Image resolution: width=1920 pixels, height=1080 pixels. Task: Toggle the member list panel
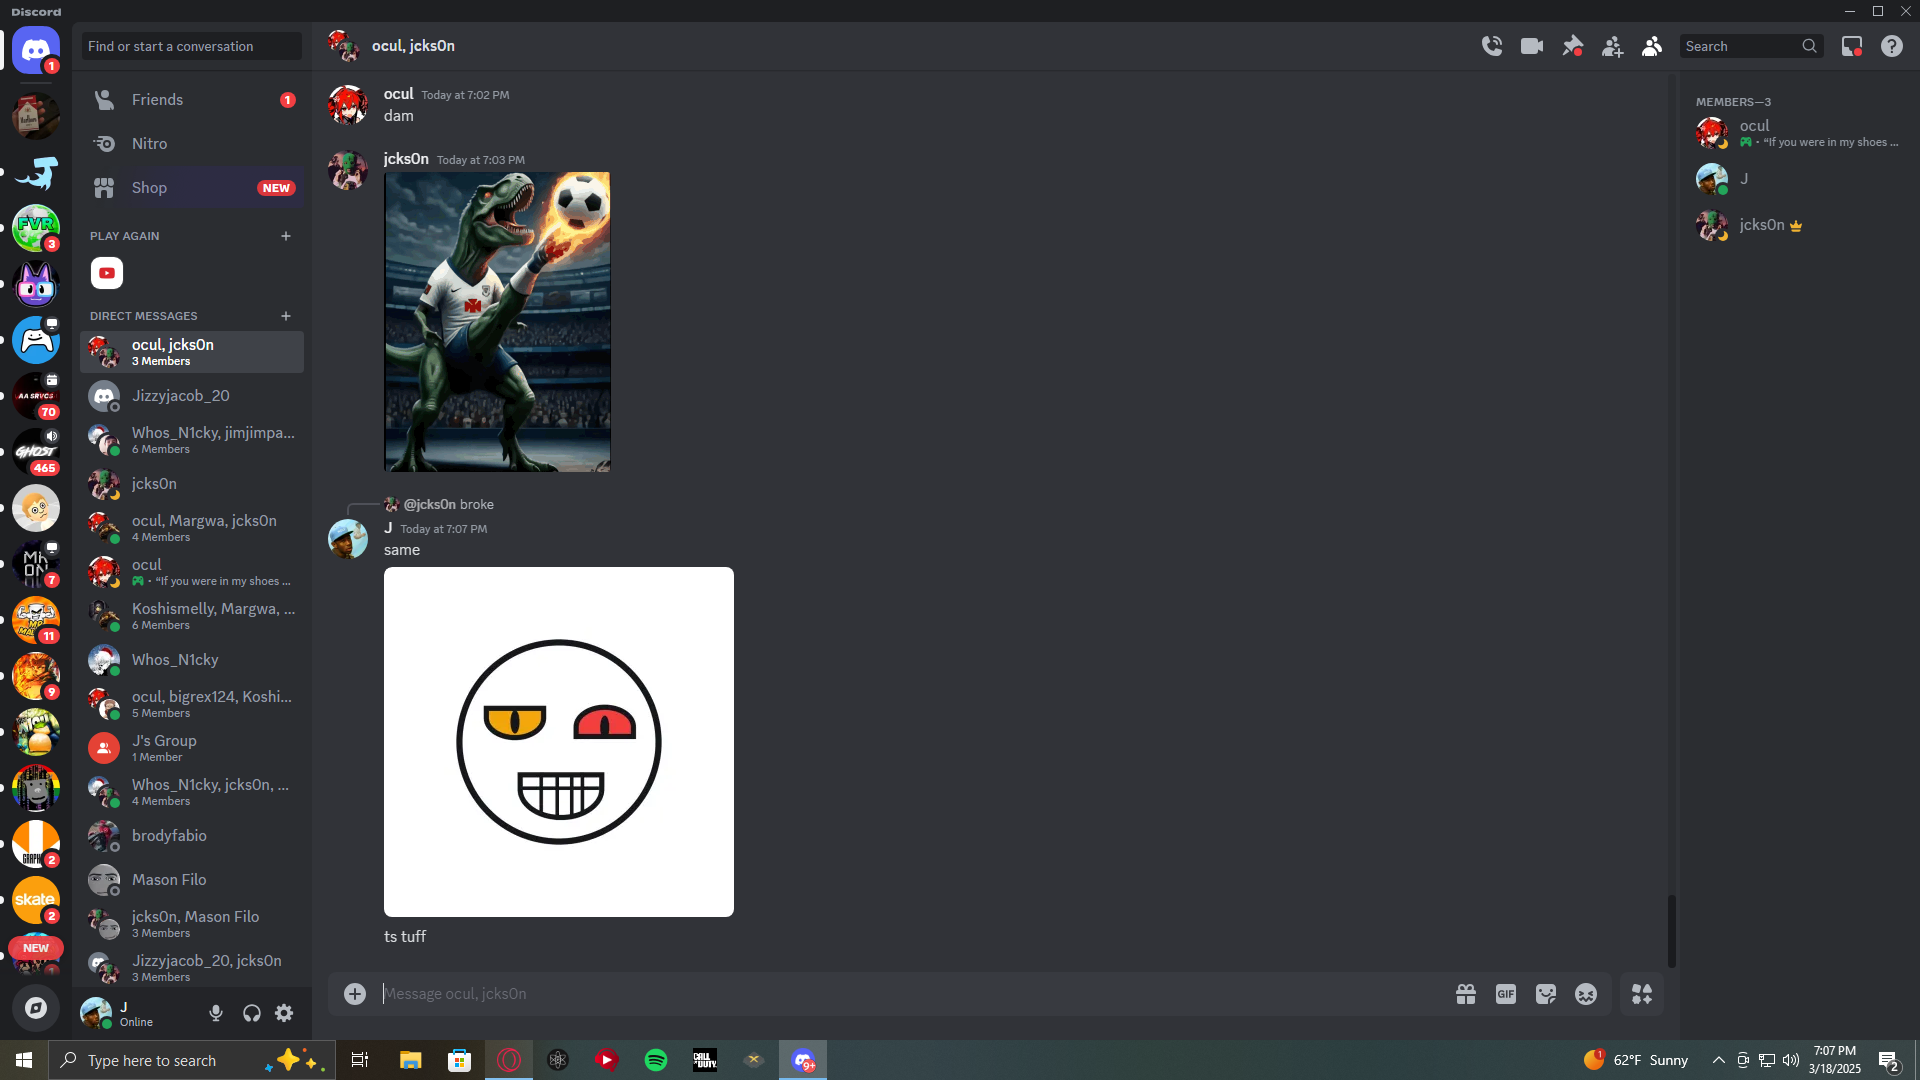coord(1652,46)
